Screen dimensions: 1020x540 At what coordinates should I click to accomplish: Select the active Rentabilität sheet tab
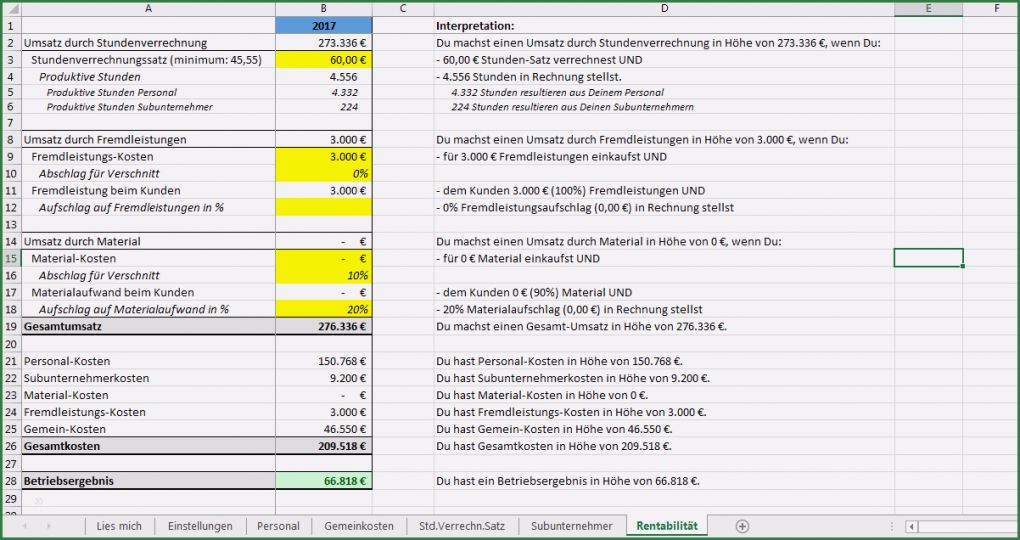[x=666, y=526]
